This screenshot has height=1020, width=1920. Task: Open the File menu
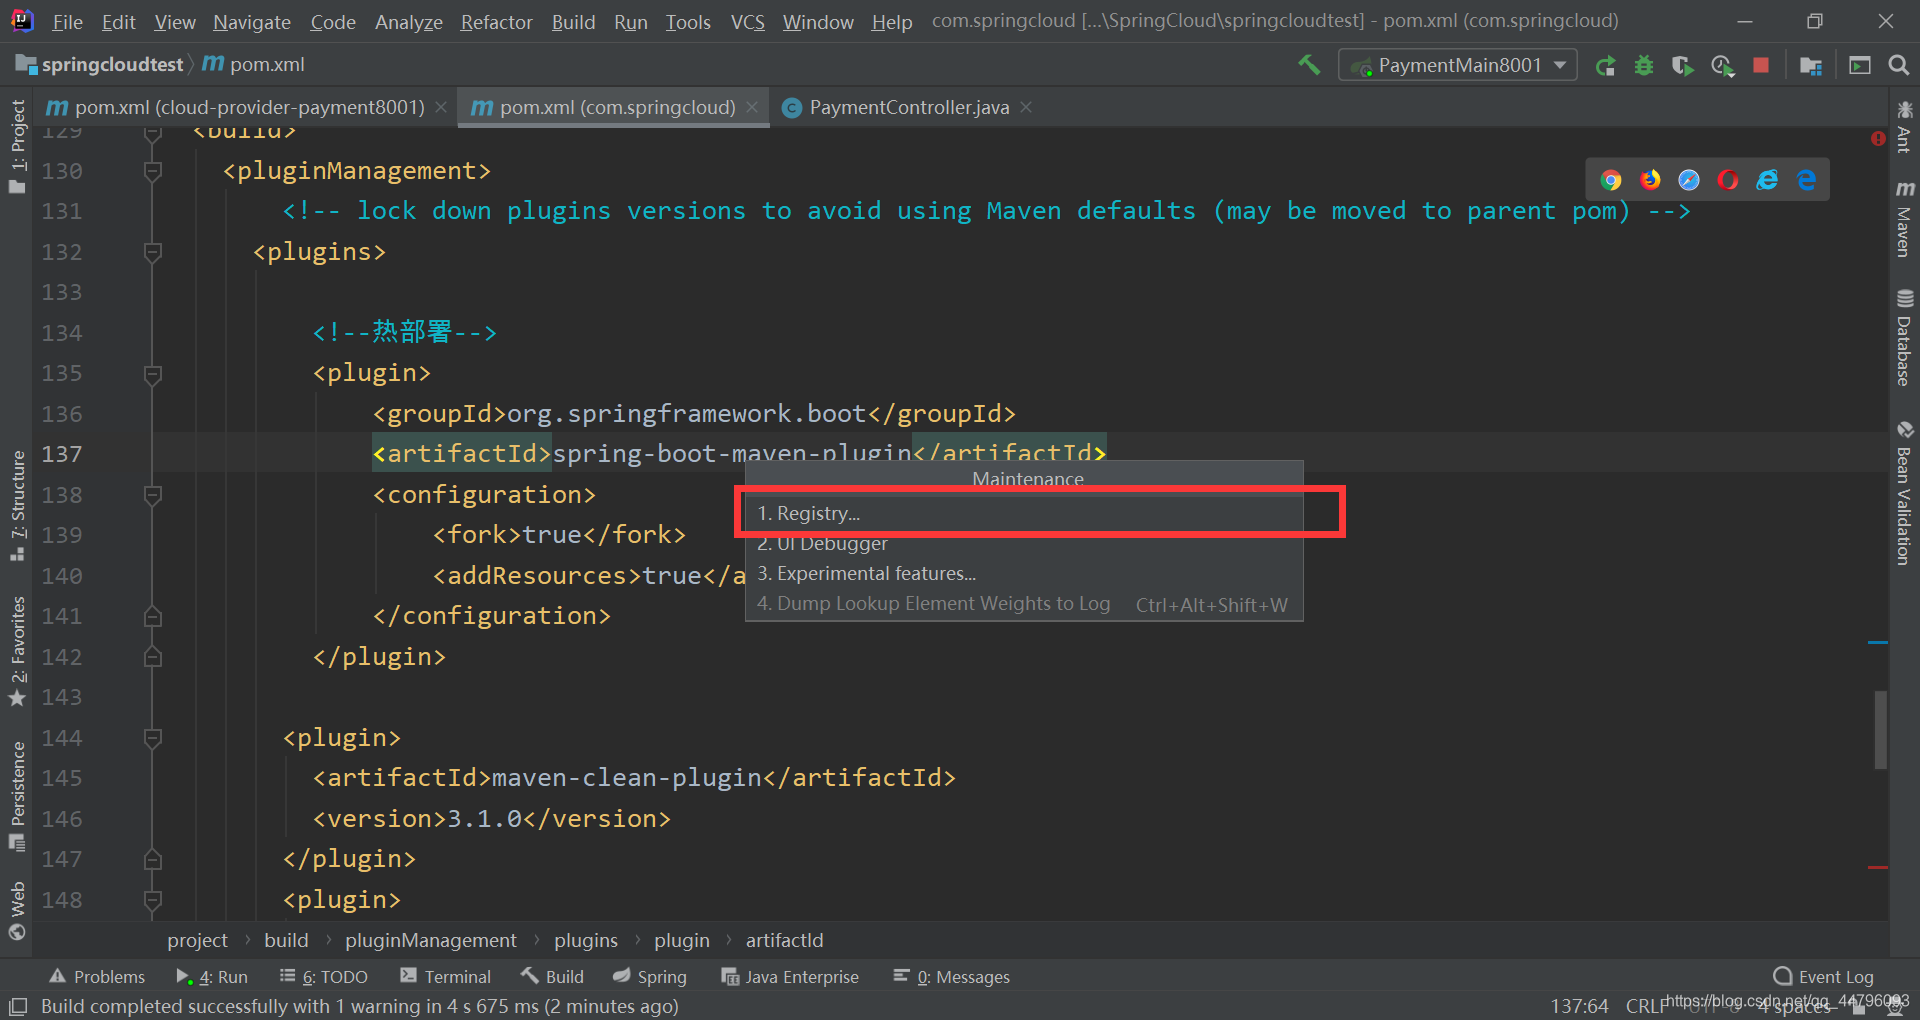point(67,22)
